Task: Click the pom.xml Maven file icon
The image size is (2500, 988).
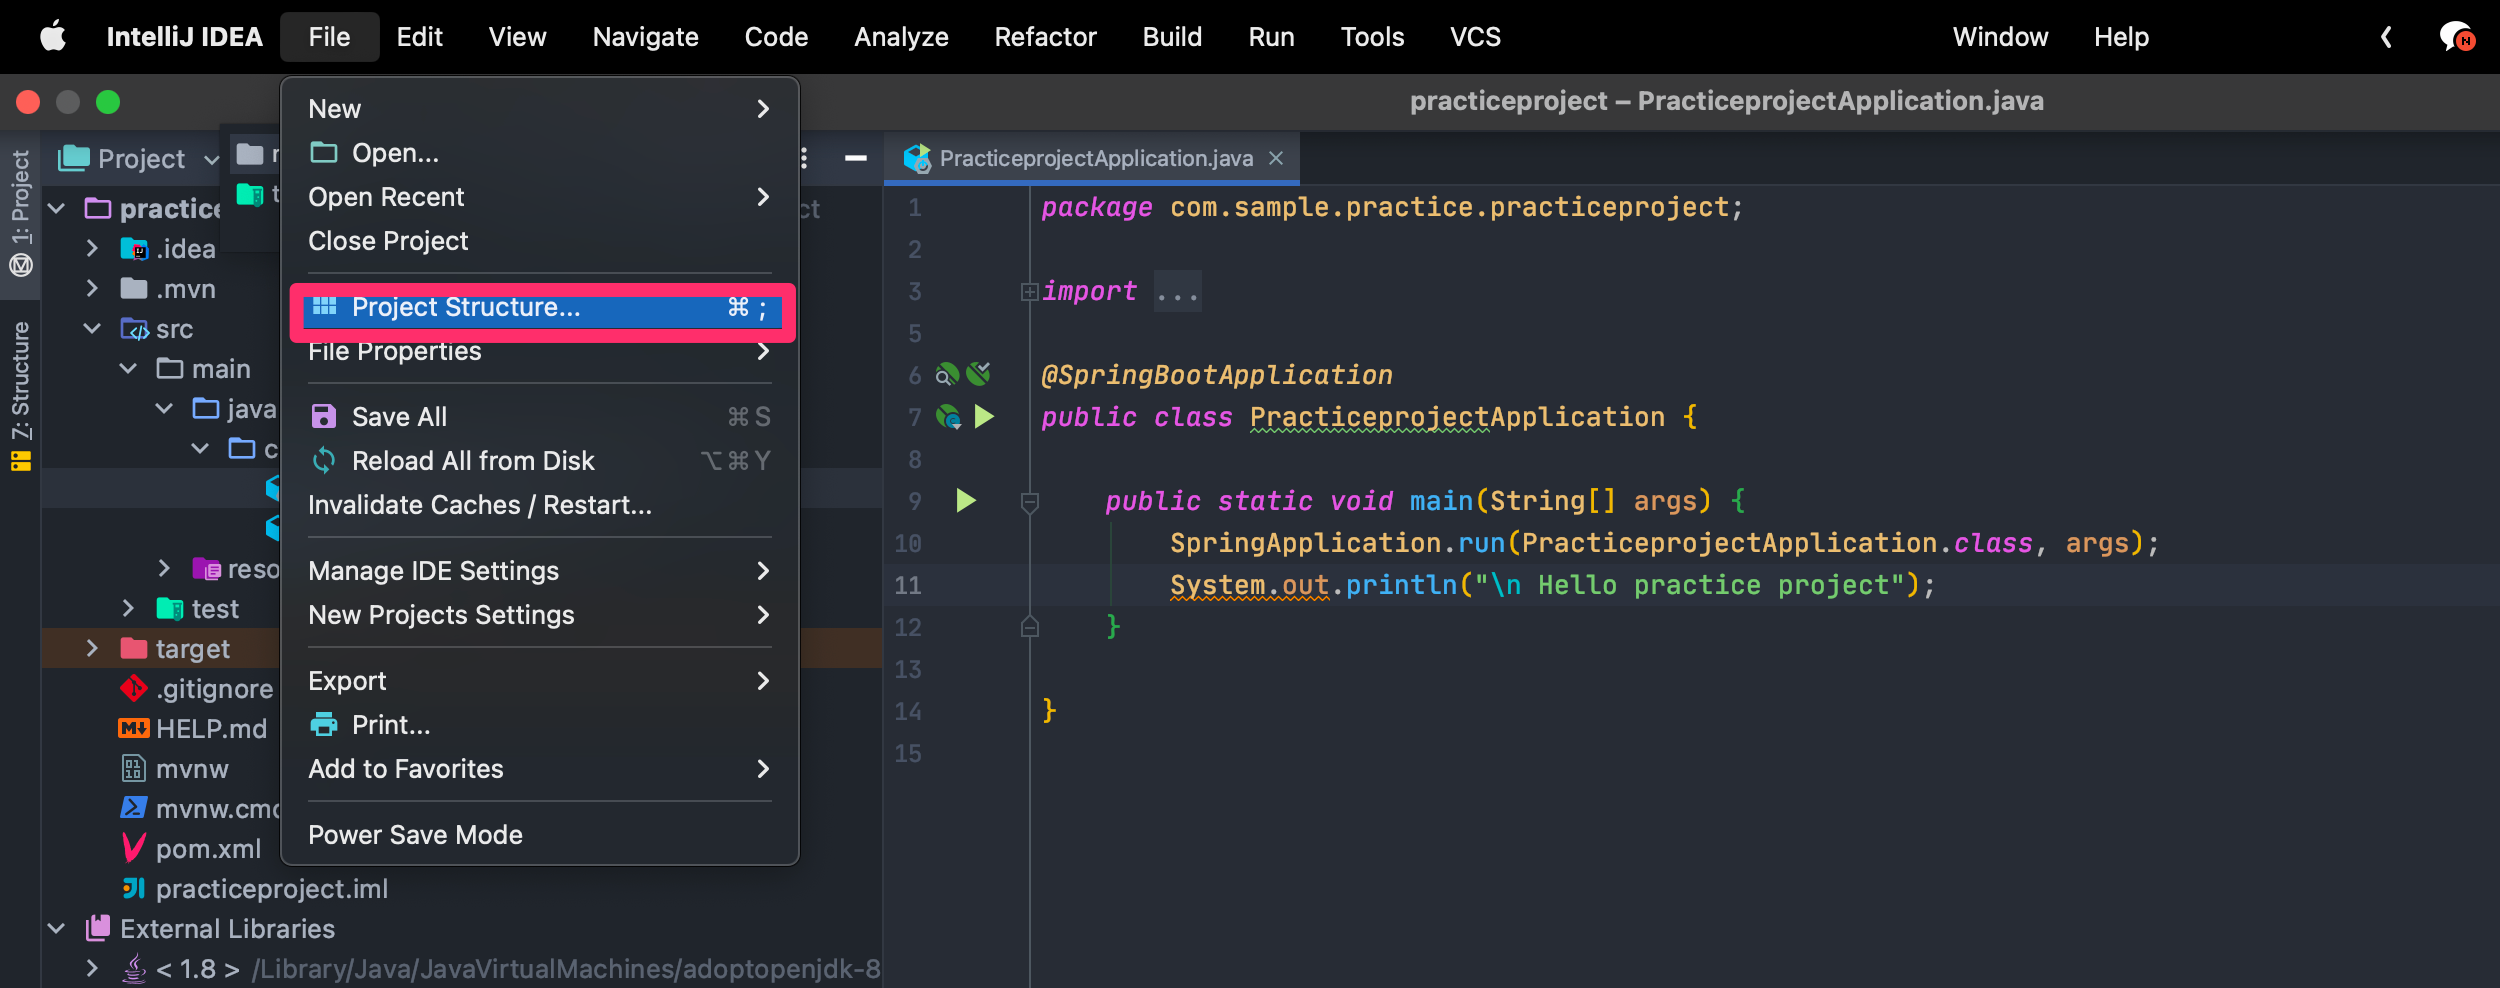Action: [x=133, y=849]
